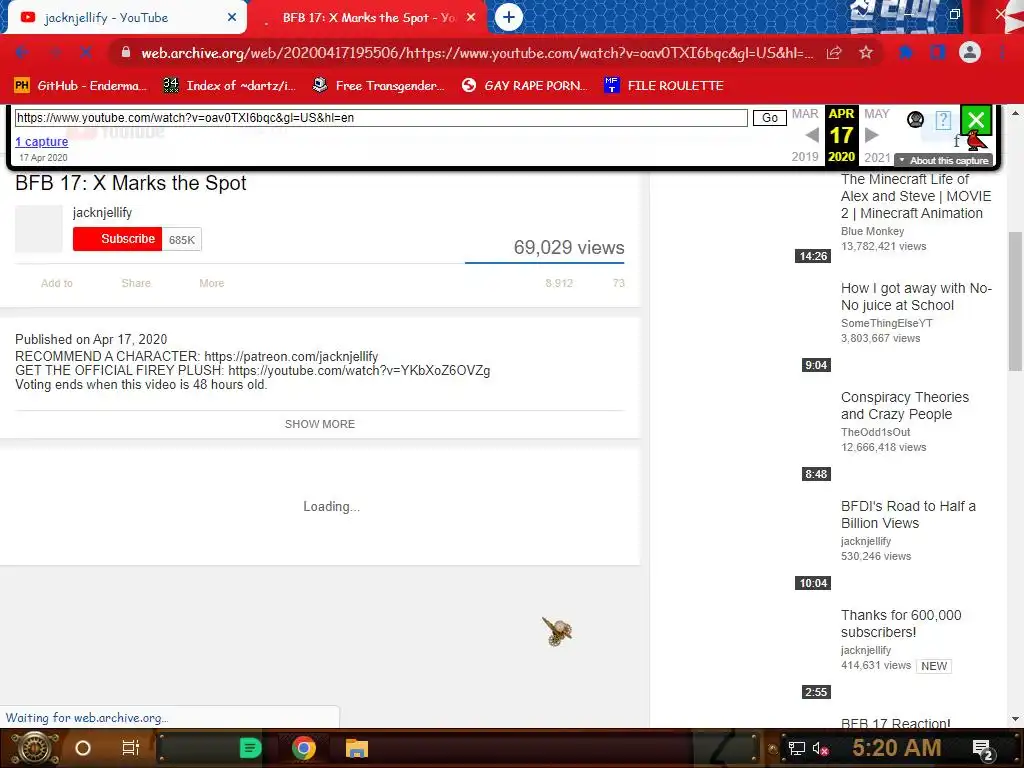Close the Wayback toolbar with green X
Image resolution: width=1024 pixels, height=768 pixels.
976,120
